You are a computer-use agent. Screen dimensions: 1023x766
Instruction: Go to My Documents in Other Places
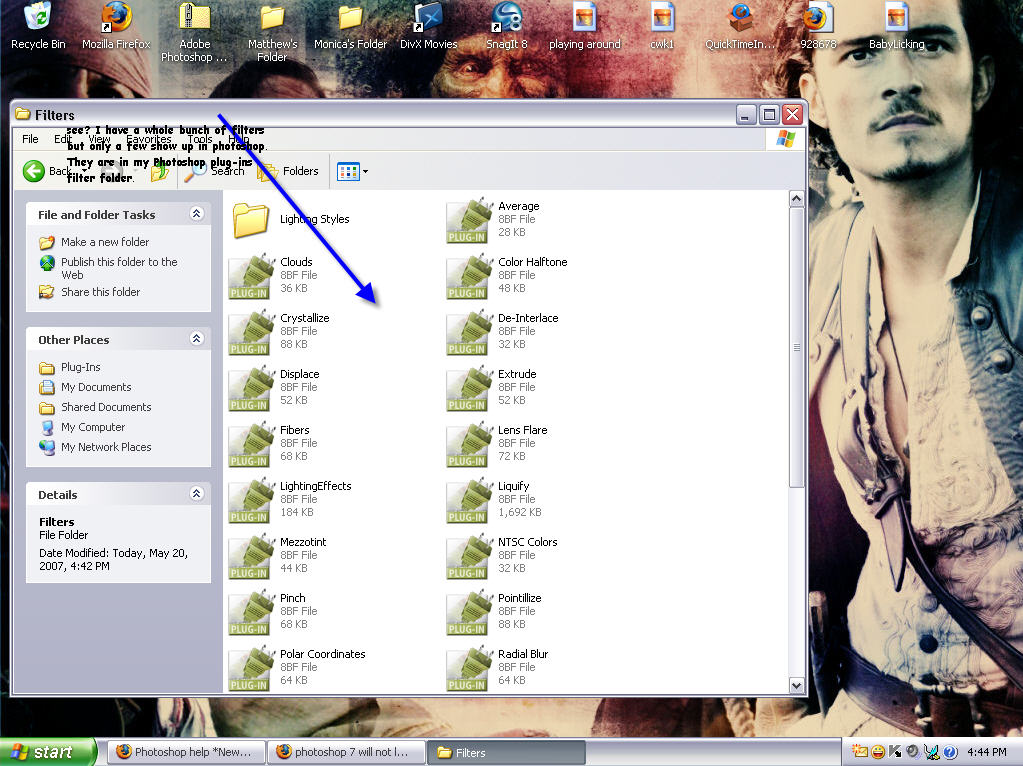(x=85, y=387)
